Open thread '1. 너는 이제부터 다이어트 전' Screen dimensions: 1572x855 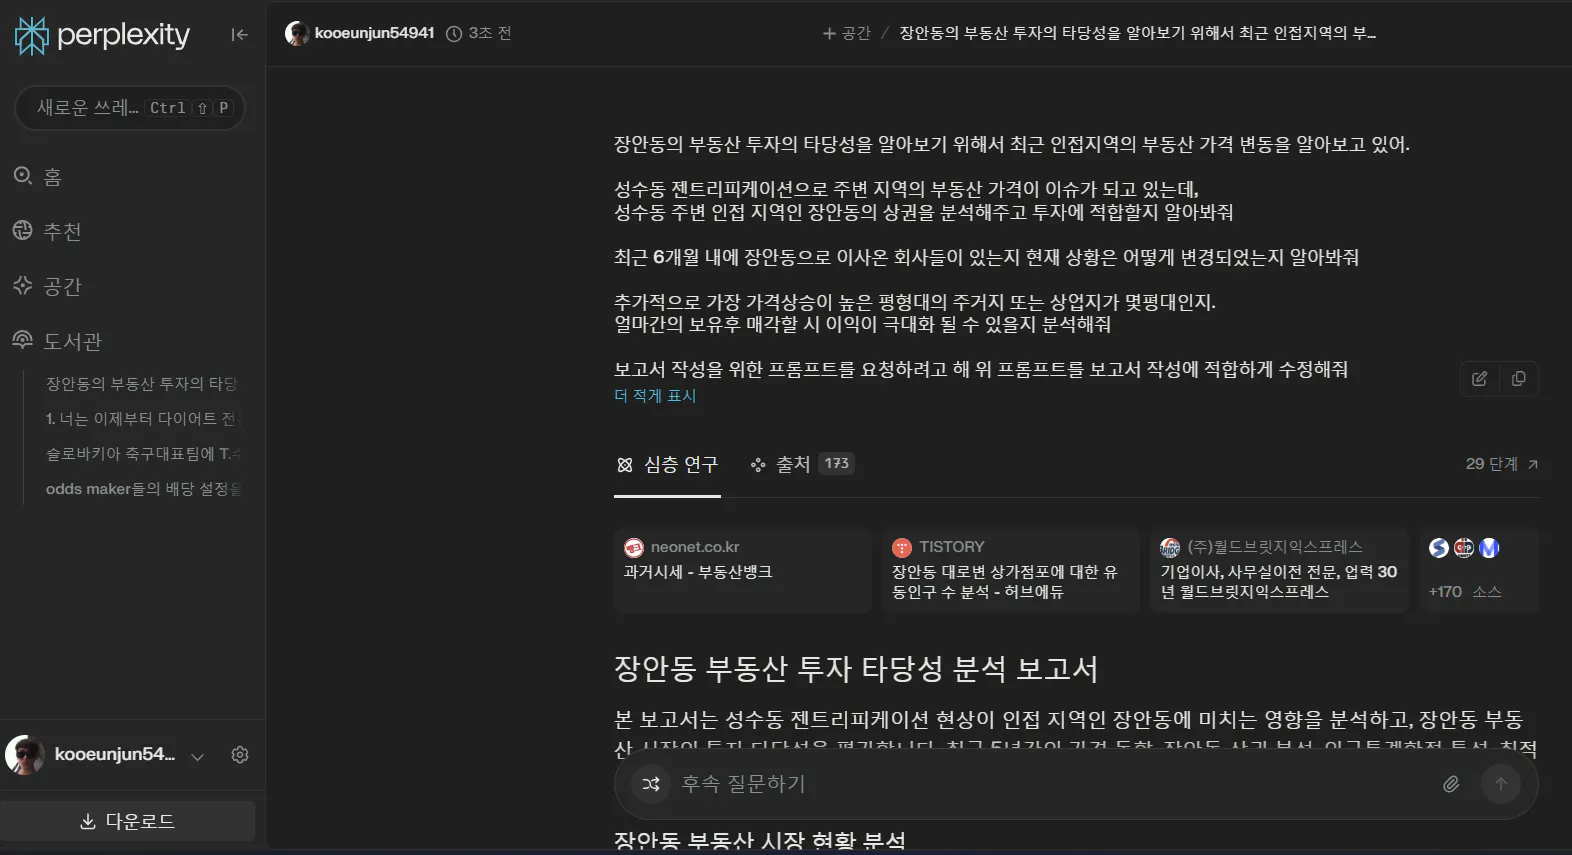pos(141,419)
